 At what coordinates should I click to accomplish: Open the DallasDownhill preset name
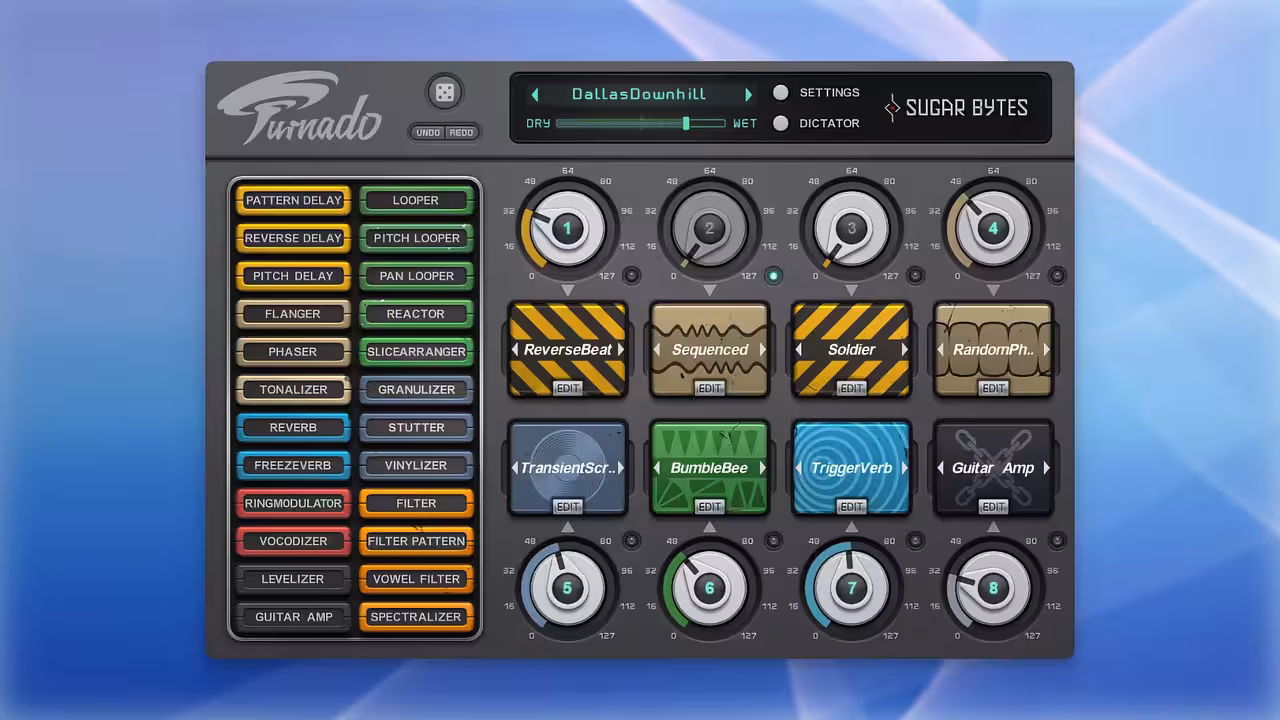click(639, 94)
